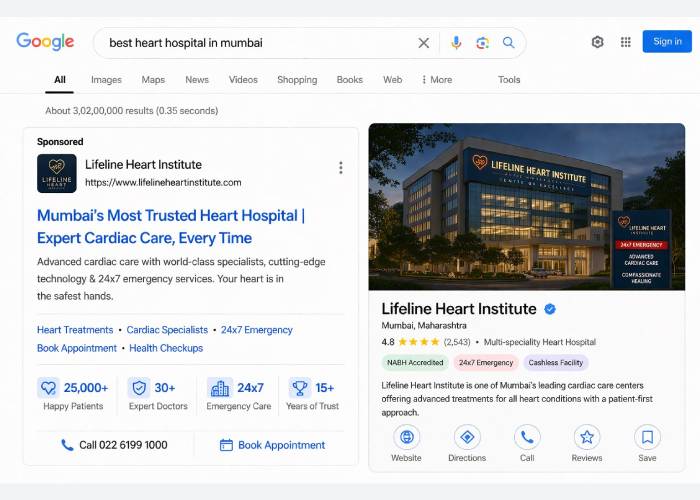Image resolution: width=700 pixels, height=500 pixels.
Task: Click the heart icon beside 25,000+ Happy Patients
Action: click(48, 388)
